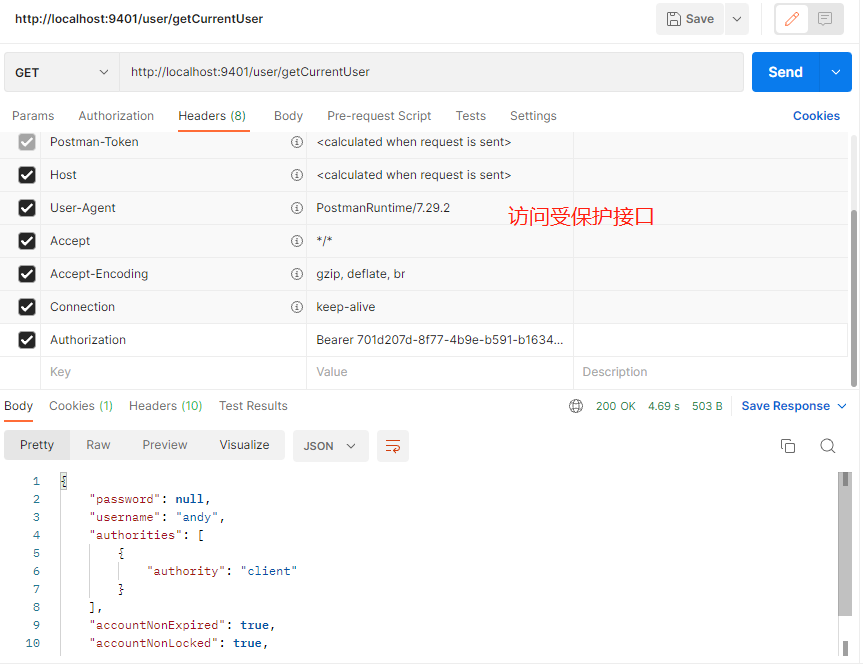Screen dimensions: 863x668
Task: Open the Test Results tab
Action: (253, 406)
